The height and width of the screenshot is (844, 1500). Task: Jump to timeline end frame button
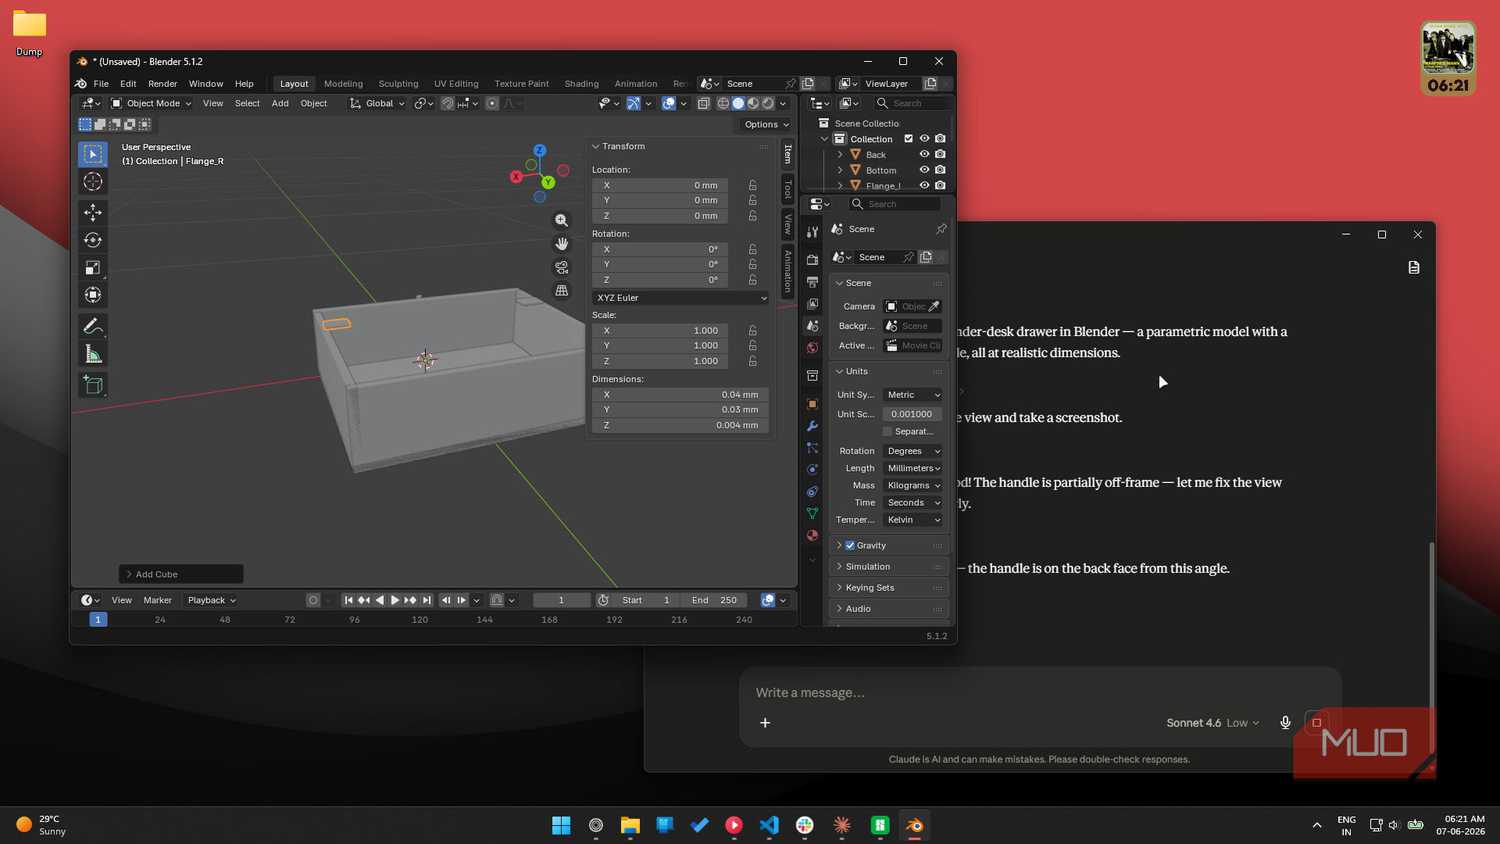coord(427,600)
